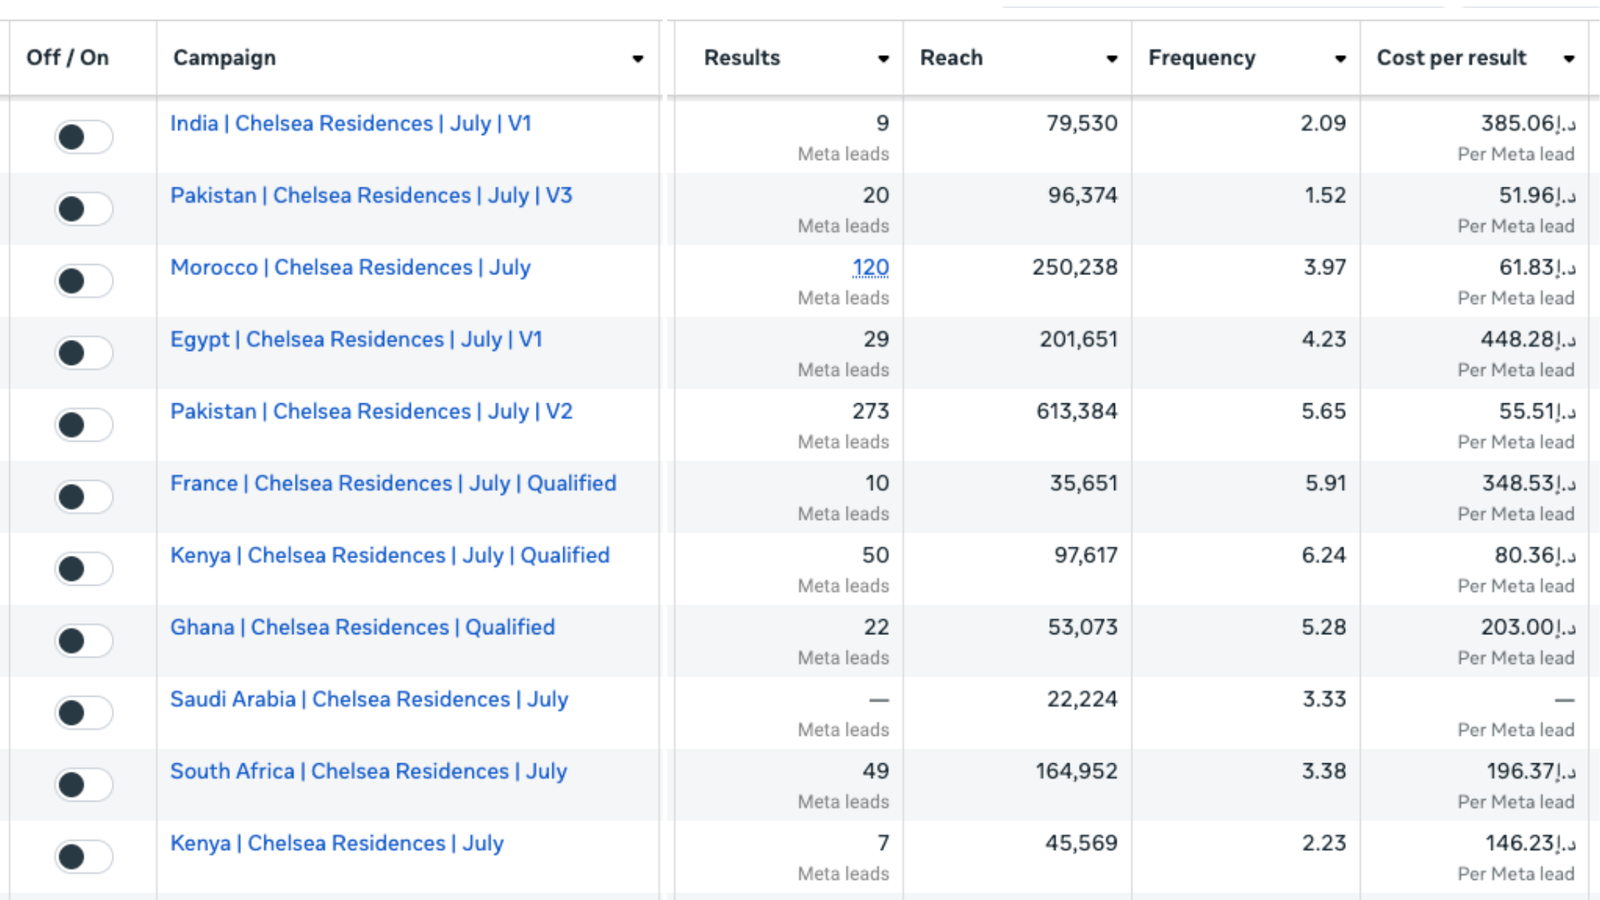The image size is (1600, 900).
Task: Switch on Egypt July V1 campaign toggle
Action: click(x=83, y=353)
